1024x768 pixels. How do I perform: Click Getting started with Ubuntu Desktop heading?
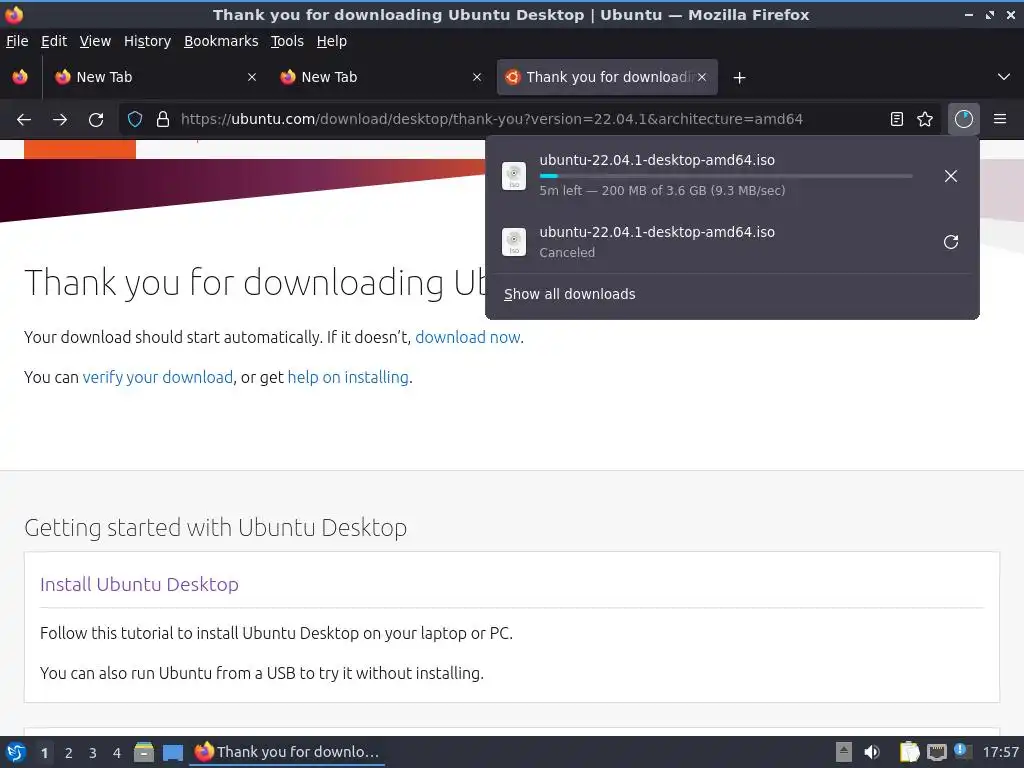(216, 527)
